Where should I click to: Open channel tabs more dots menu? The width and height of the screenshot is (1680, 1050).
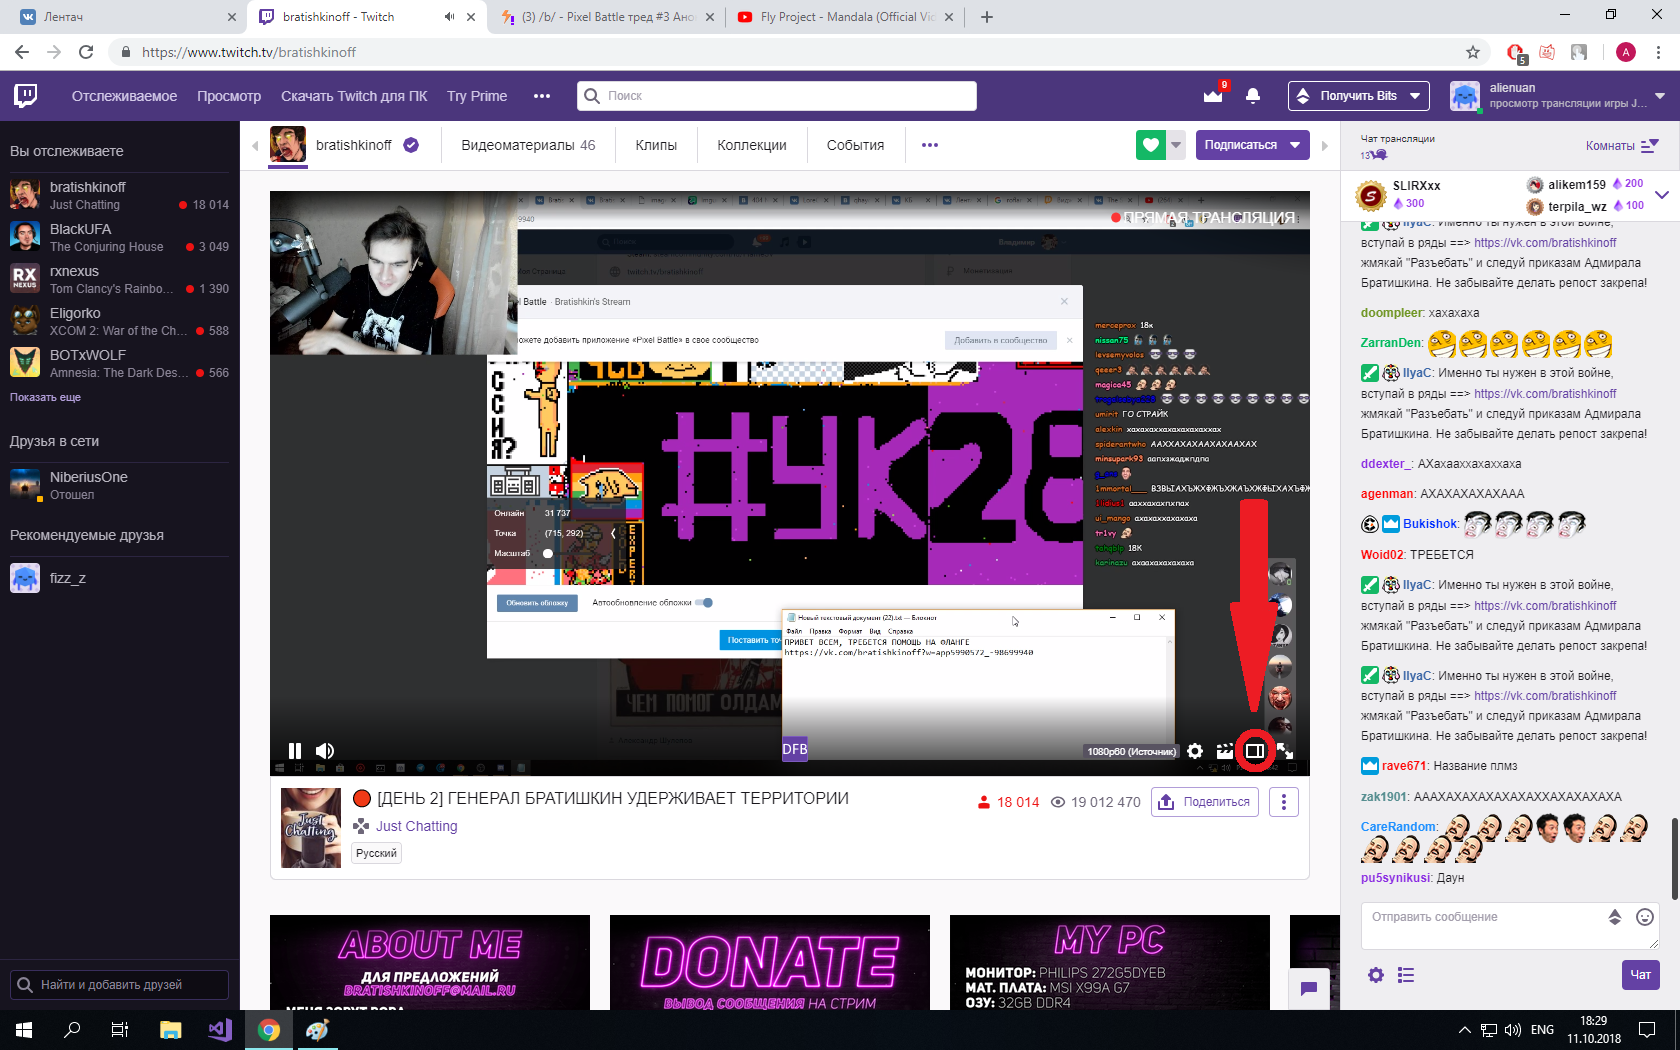click(x=930, y=145)
